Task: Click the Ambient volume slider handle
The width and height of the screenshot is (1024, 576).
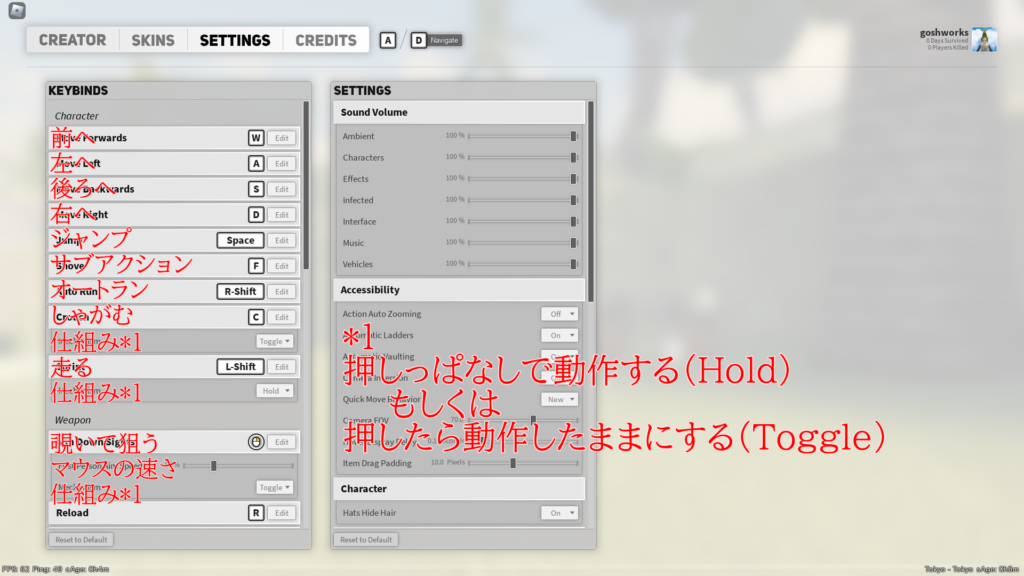Action: (x=574, y=136)
